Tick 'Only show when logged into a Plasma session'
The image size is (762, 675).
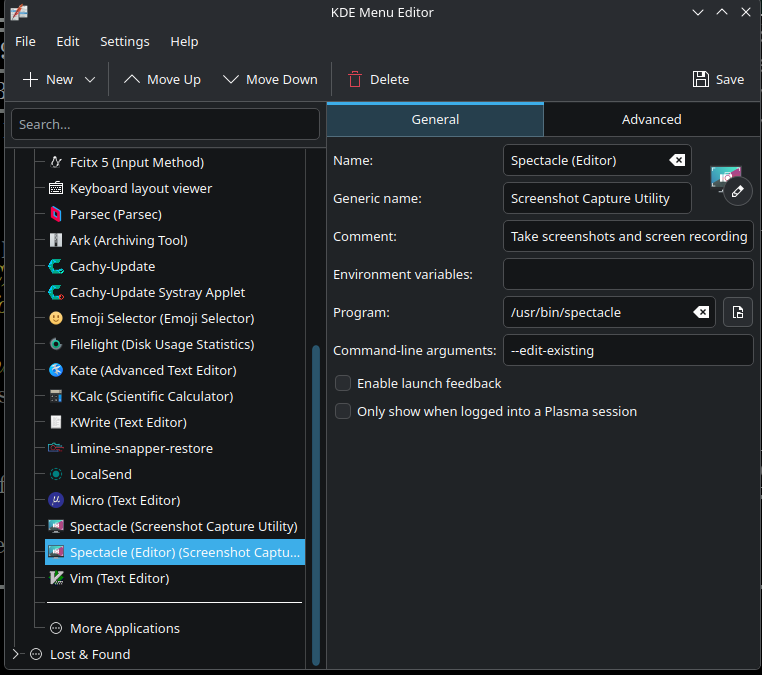pos(343,411)
